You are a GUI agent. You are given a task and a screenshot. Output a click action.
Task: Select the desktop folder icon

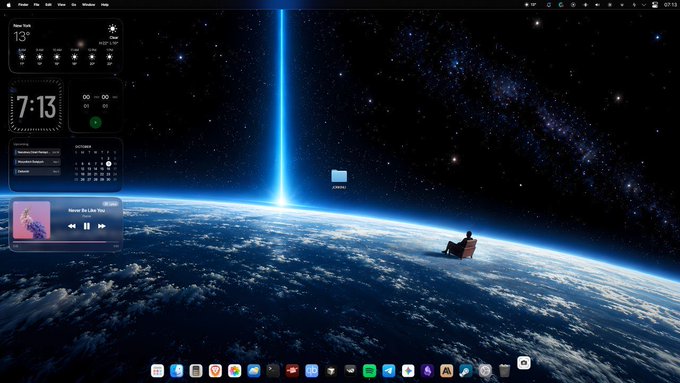339,176
